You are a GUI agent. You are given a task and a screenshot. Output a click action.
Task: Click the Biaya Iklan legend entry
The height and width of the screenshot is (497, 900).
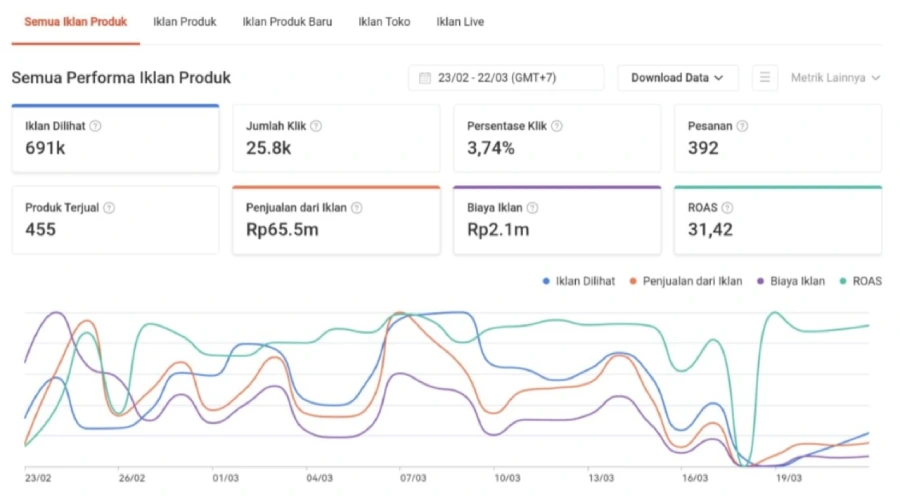pos(791,281)
